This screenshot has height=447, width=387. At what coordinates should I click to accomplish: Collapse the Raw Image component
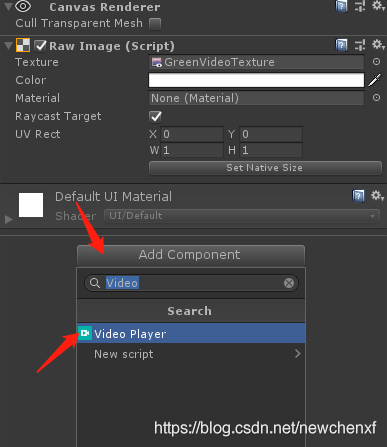(8, 46)
